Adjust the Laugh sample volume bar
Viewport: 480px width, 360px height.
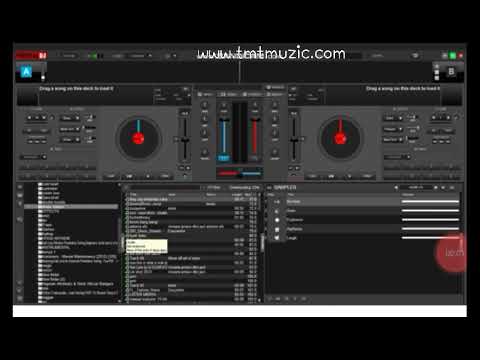(430, 238)
